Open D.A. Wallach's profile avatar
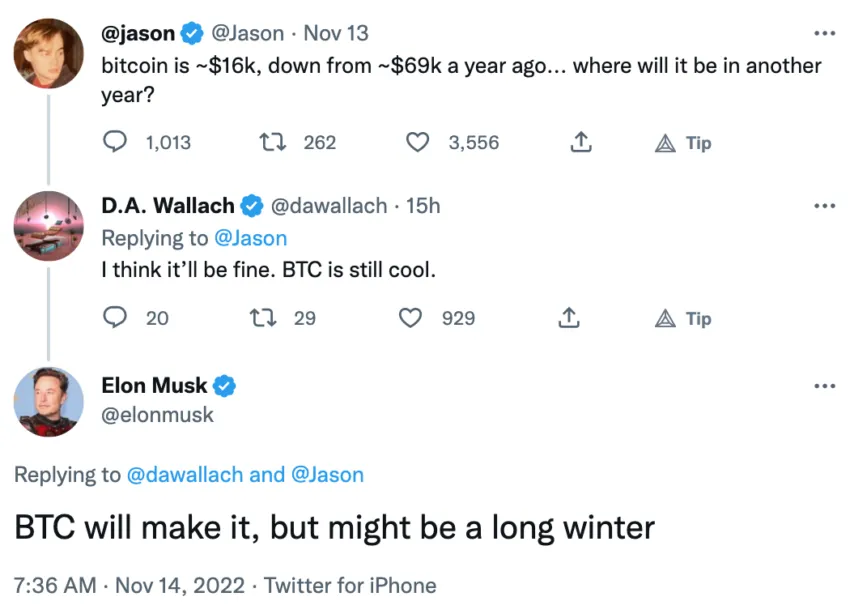850x614 pixels. 49,226
